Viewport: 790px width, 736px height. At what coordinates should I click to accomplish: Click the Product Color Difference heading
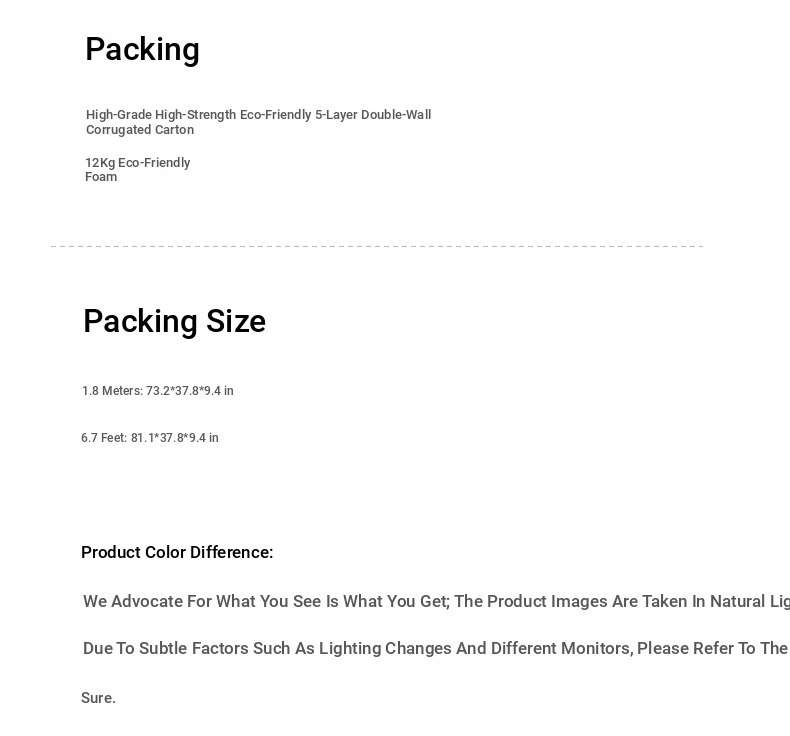(177, 553)
